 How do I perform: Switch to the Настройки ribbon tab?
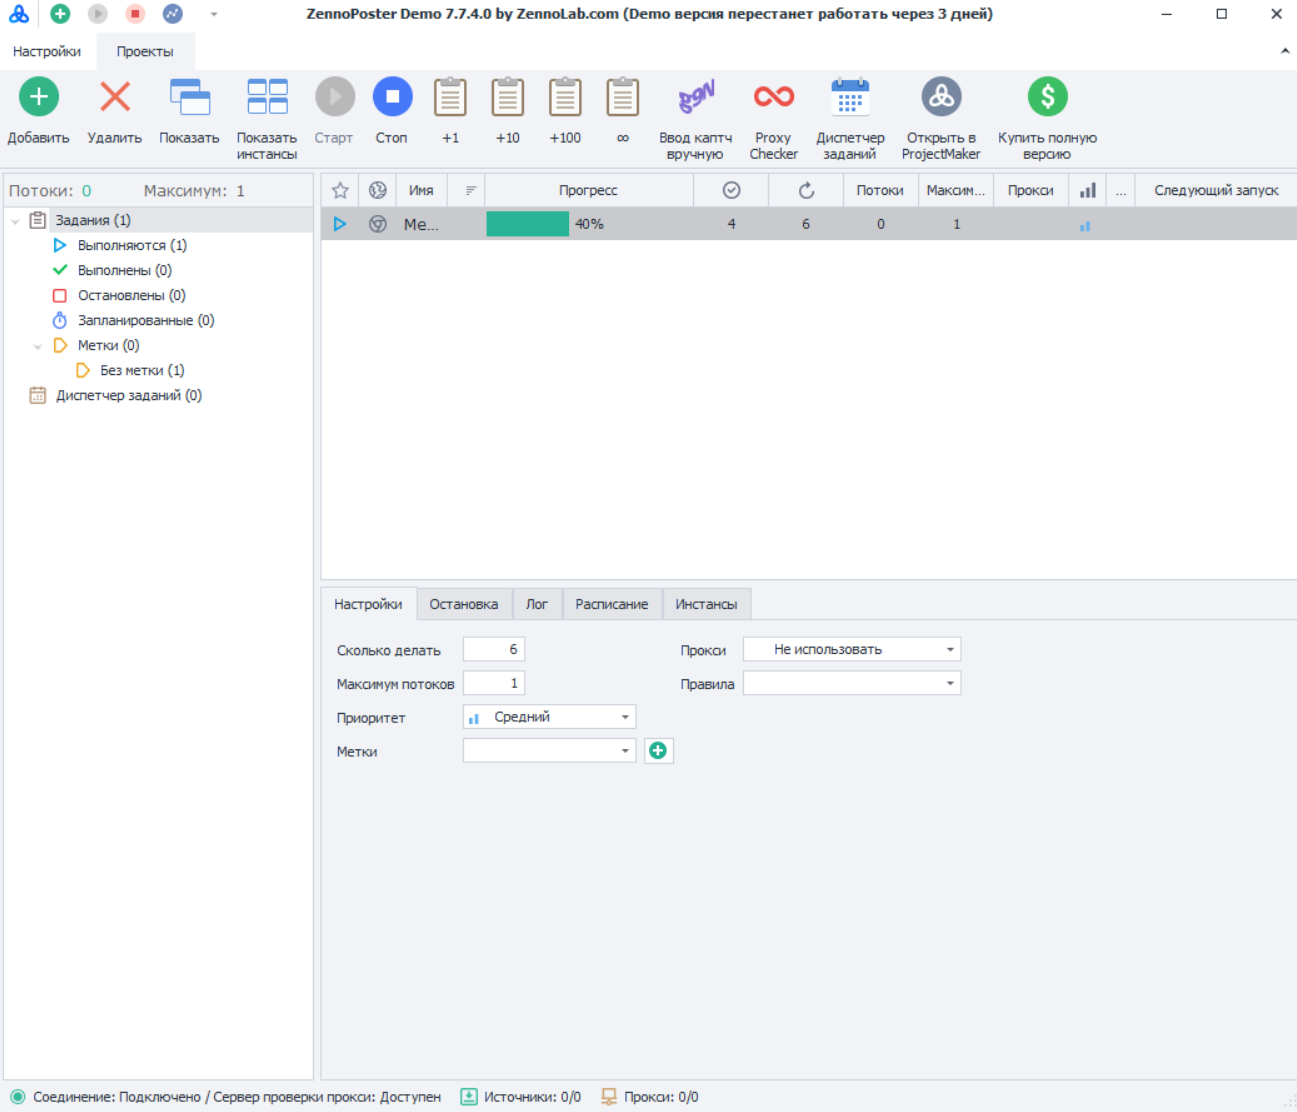[x=47, y=51]
